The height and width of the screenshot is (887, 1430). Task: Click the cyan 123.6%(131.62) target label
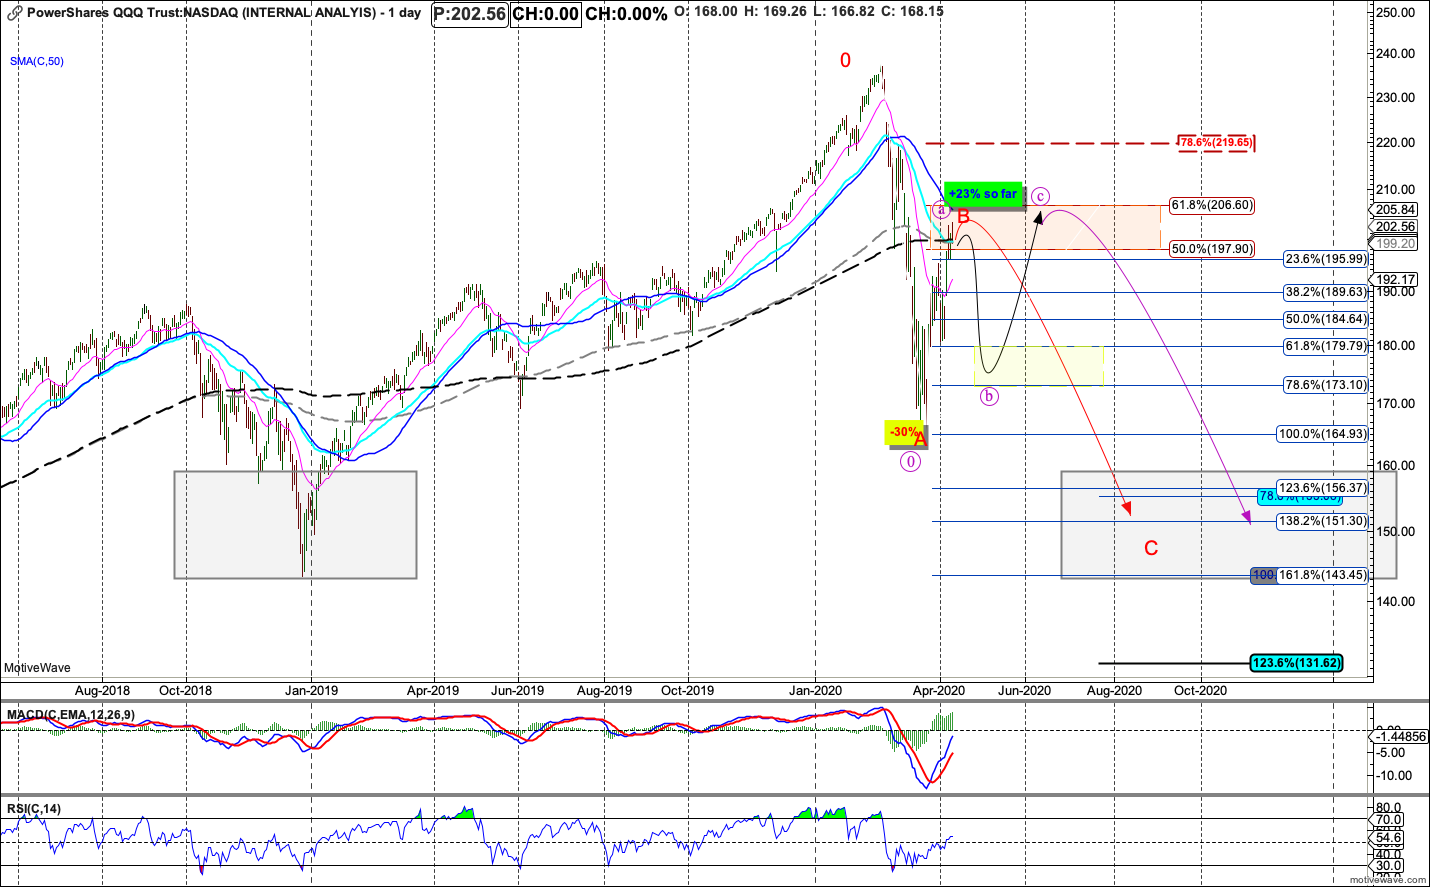1297,662
